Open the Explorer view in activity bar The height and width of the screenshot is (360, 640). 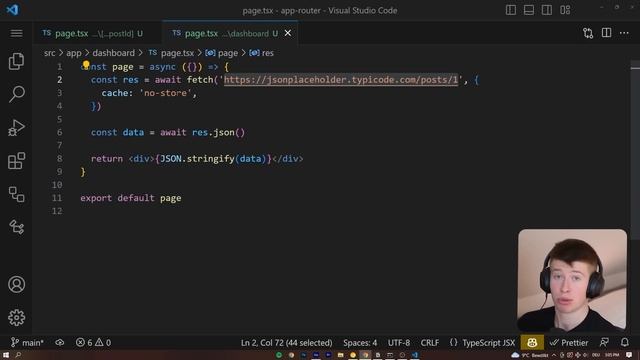[x=16, y=61]
